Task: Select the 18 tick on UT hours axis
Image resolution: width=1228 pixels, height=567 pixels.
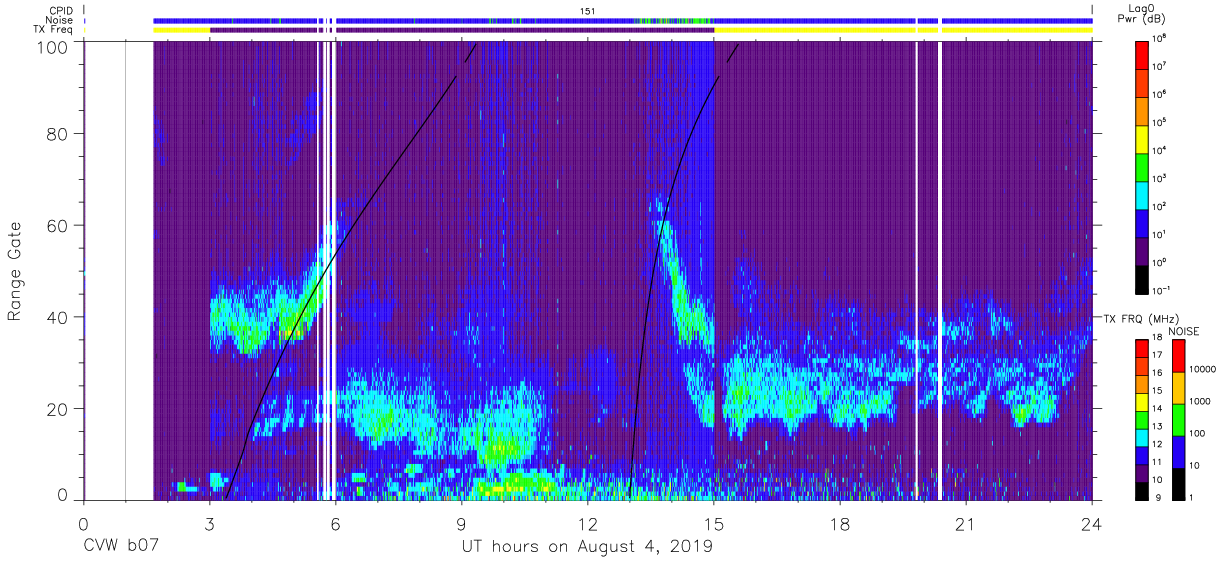Action: [840, 524]
